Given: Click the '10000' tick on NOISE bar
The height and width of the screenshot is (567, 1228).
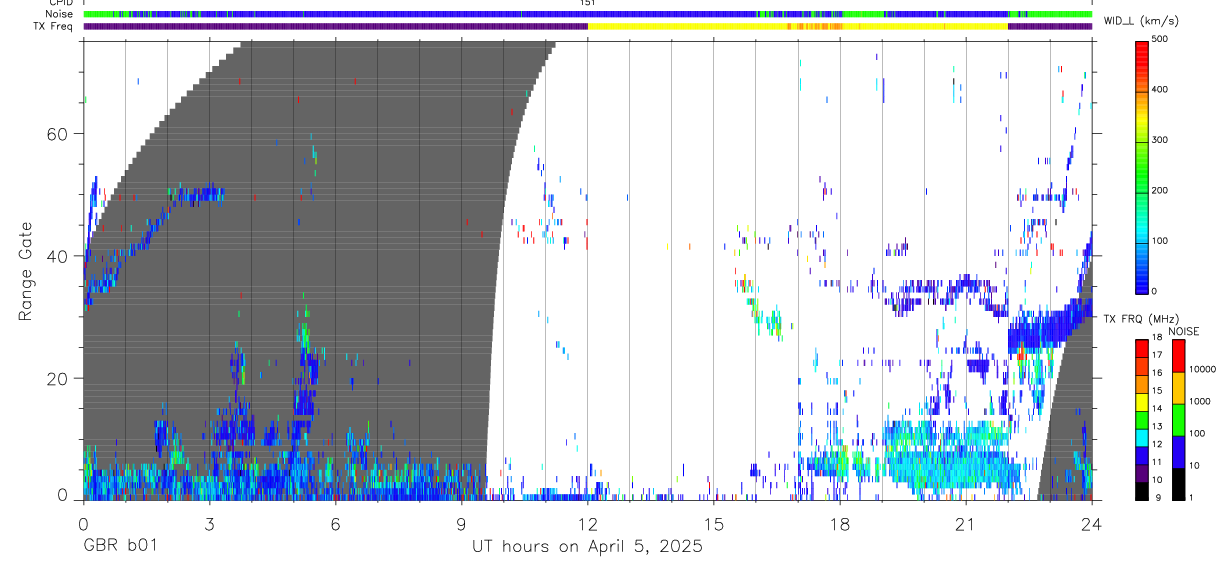Looking at the screenshot, I should pyautogui.click(x=1203, y=369).
